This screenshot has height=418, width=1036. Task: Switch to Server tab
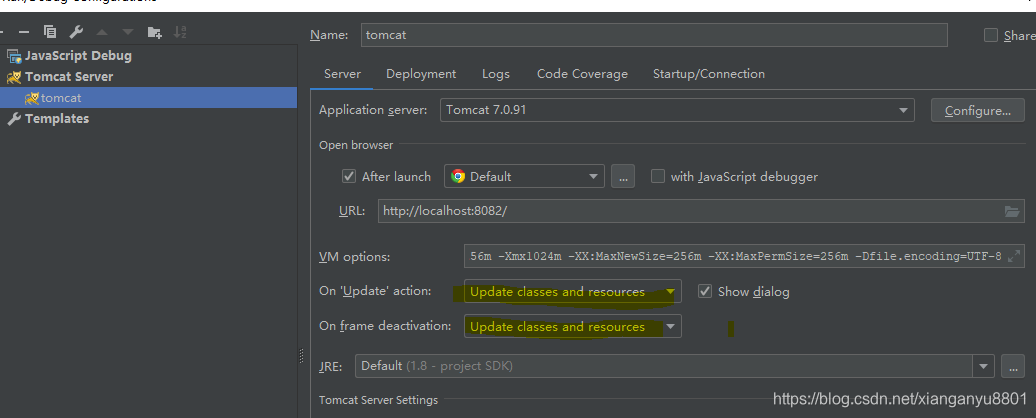tap(342, 74)
